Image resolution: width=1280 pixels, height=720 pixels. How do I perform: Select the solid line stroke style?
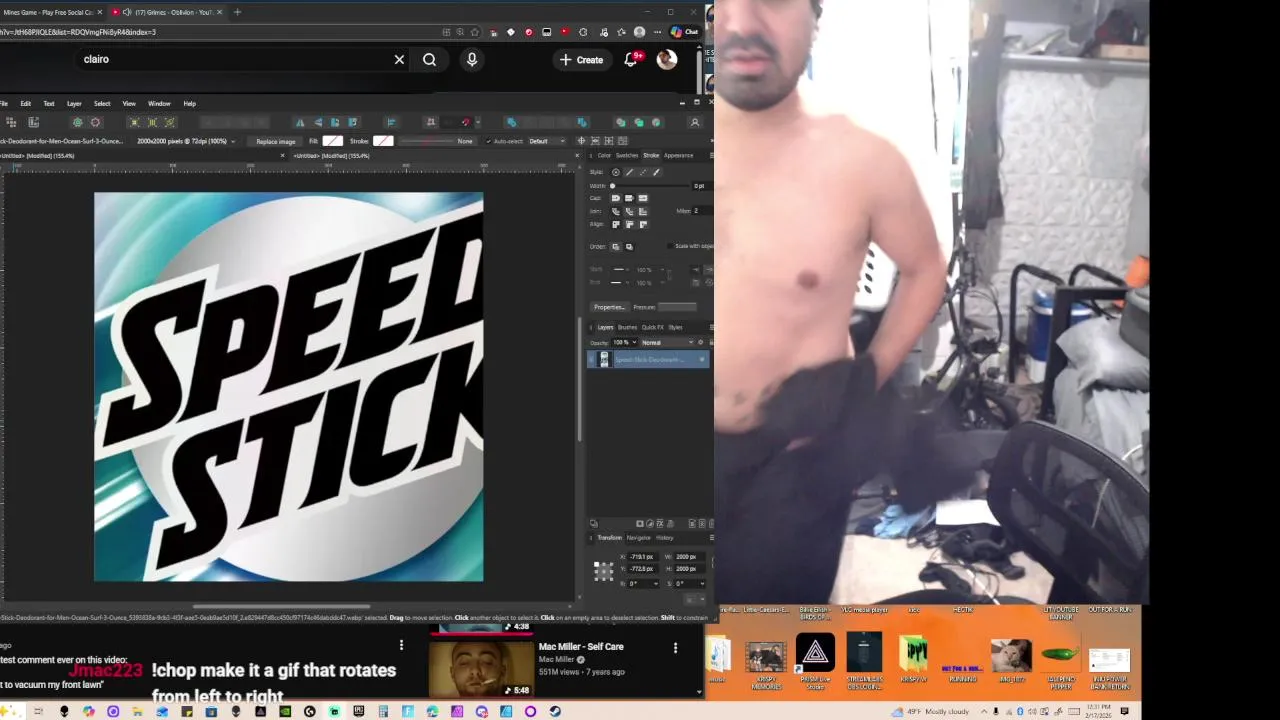(629, 172)
